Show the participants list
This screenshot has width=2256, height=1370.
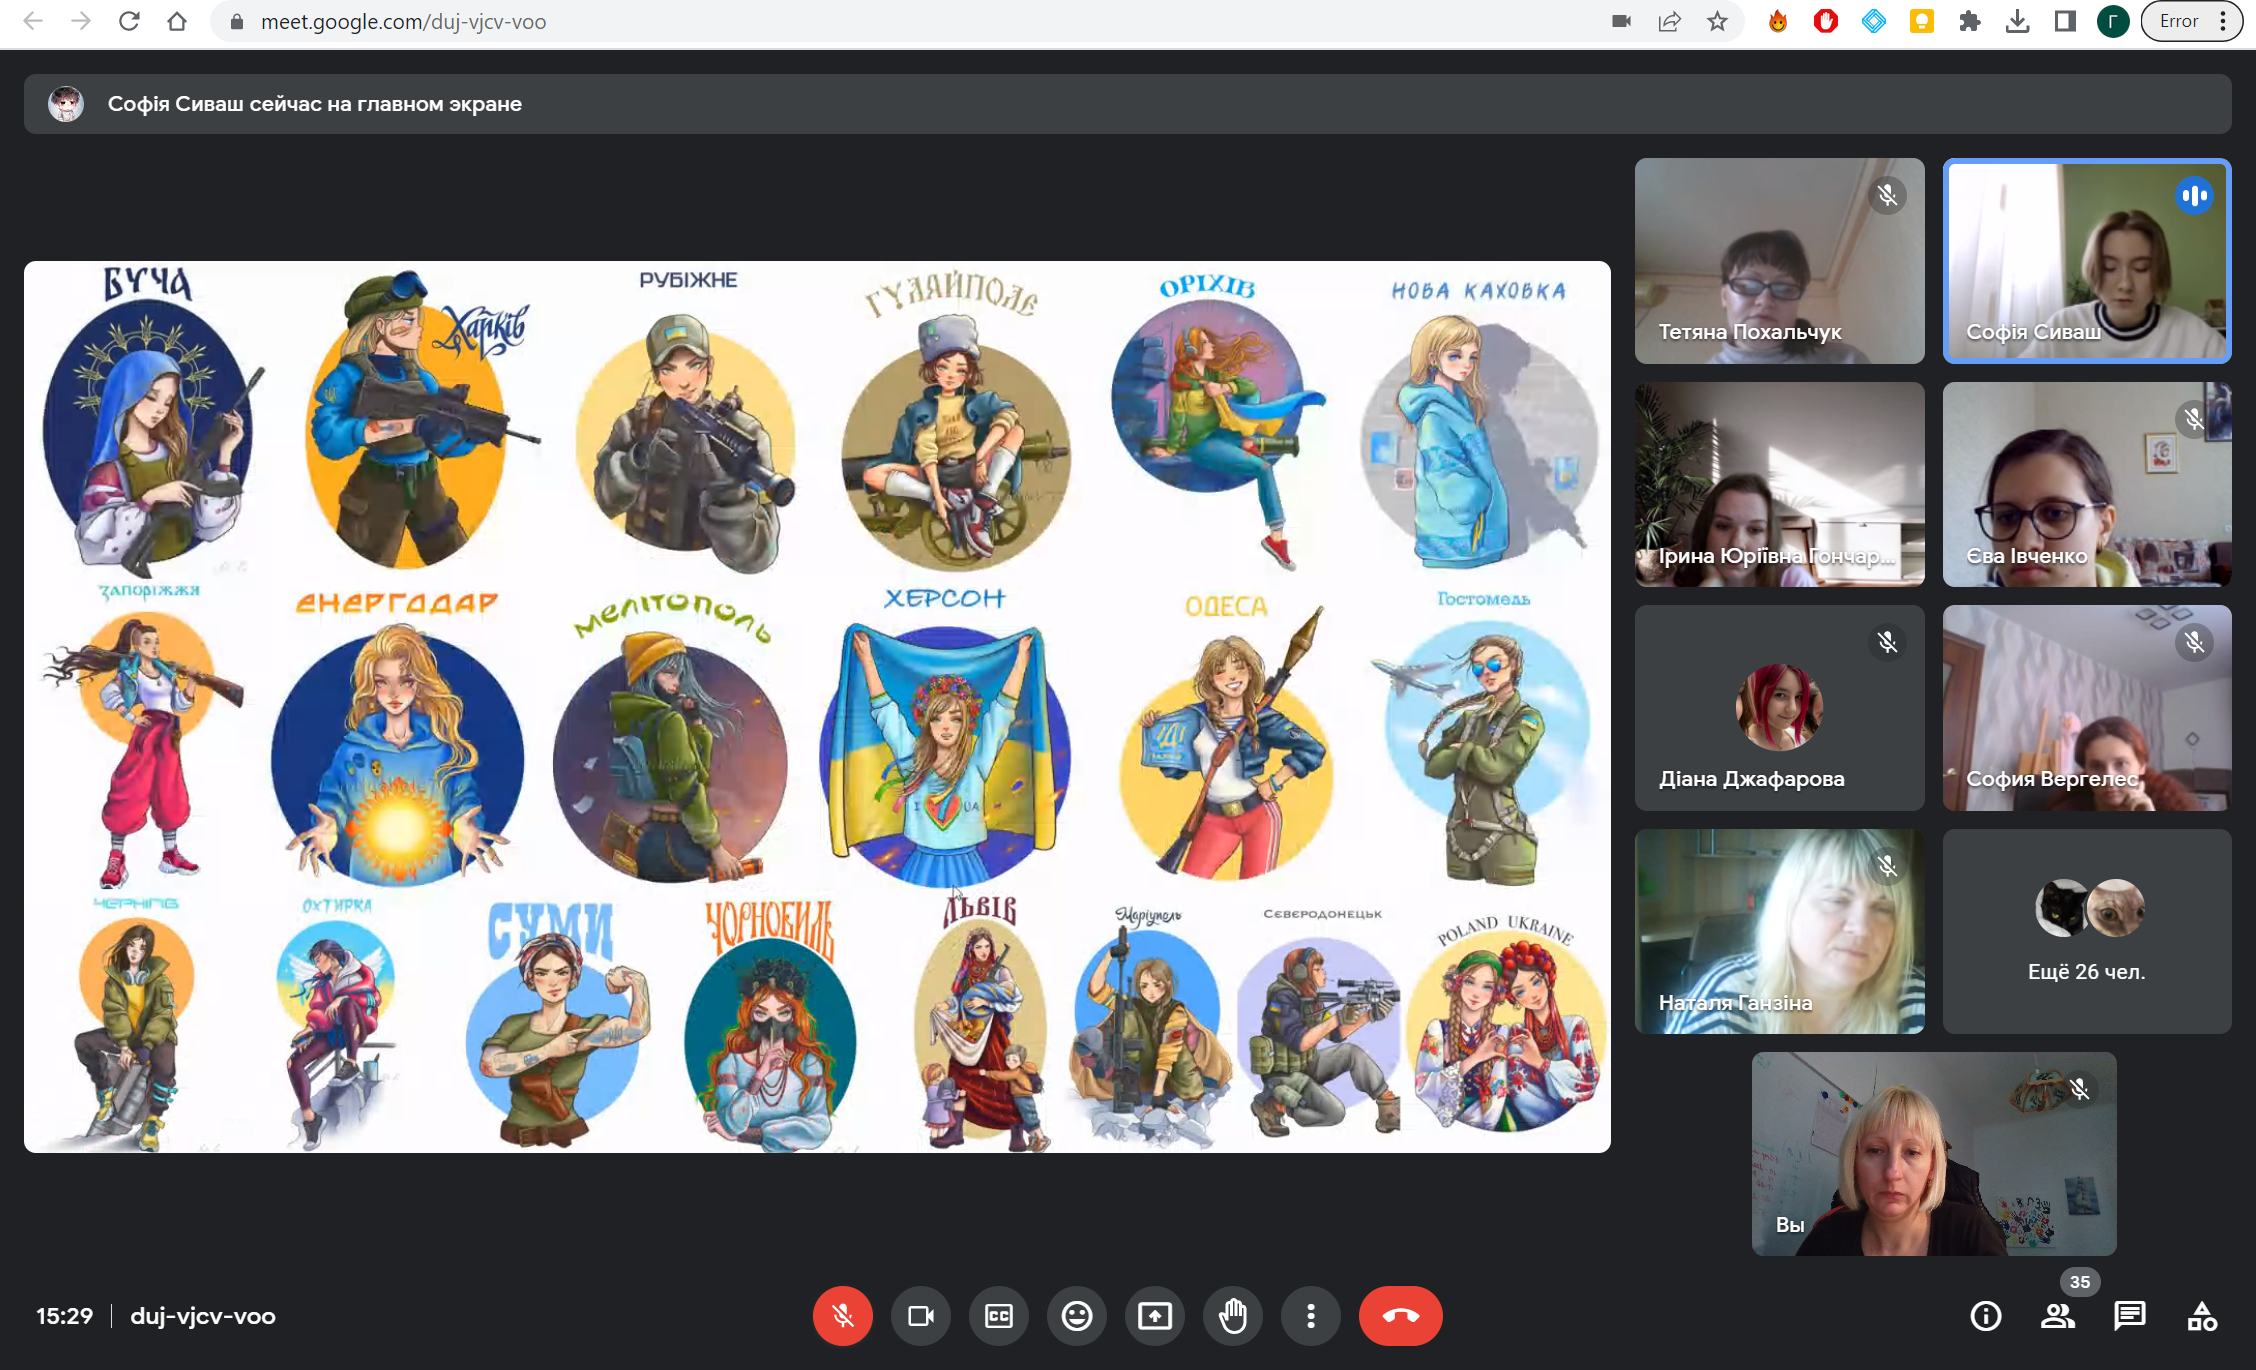2057,1316
